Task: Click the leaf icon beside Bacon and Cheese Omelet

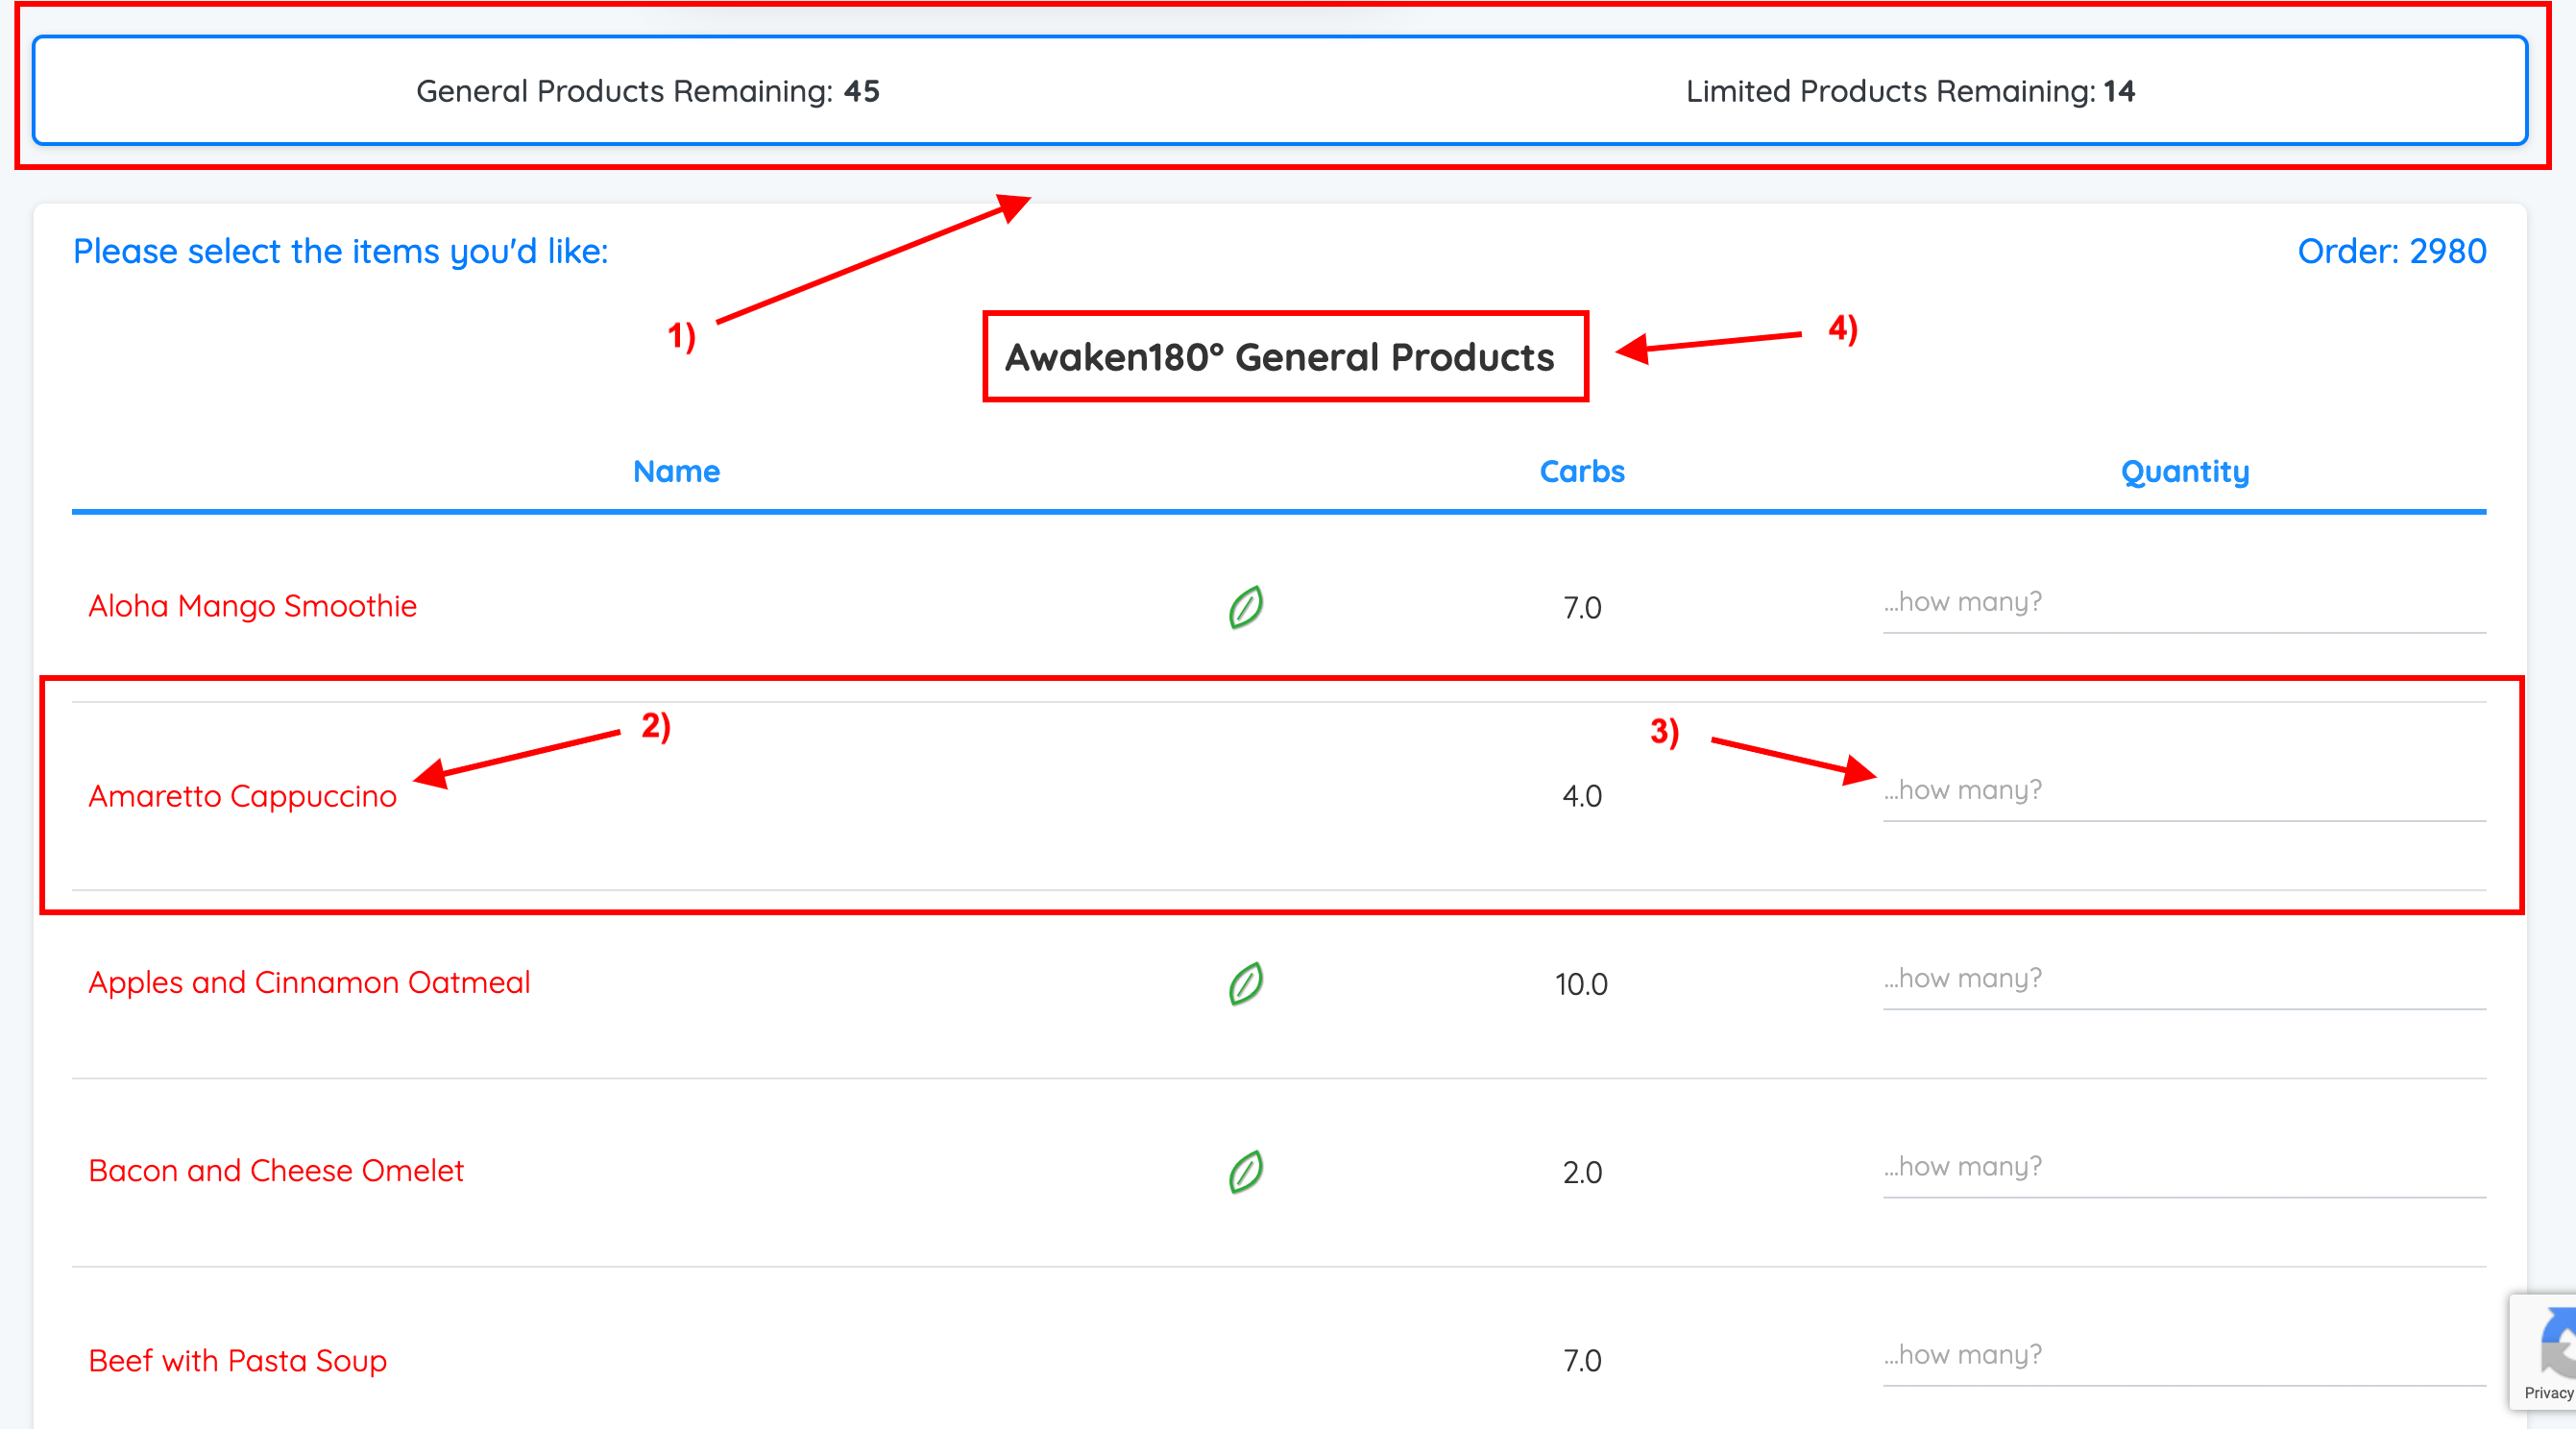Action: point(1245,1171)
